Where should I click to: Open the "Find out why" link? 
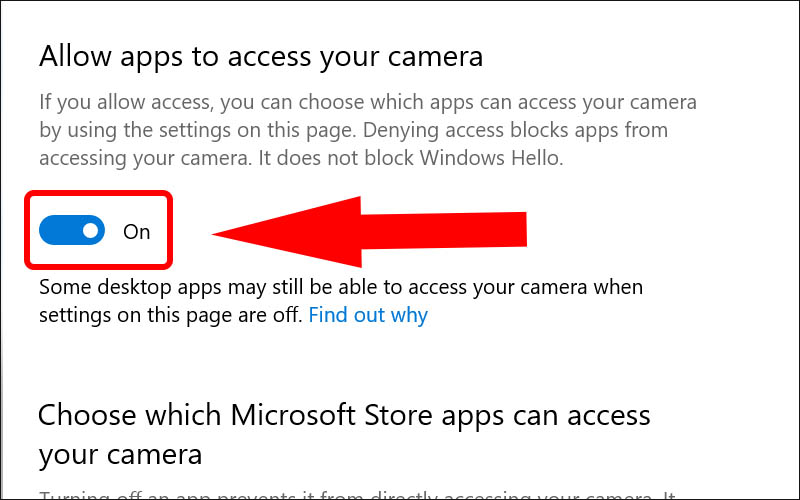click(368, 315)
